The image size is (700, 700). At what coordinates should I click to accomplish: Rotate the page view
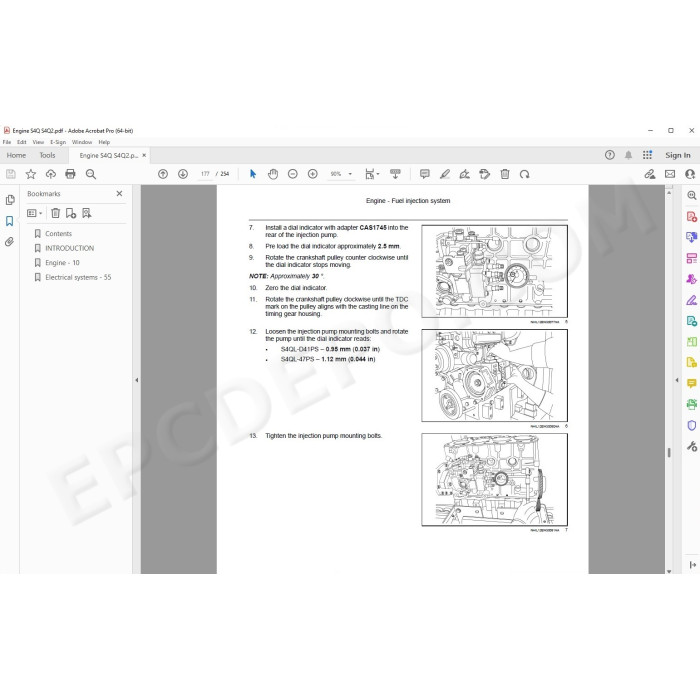tap(525, 174)
